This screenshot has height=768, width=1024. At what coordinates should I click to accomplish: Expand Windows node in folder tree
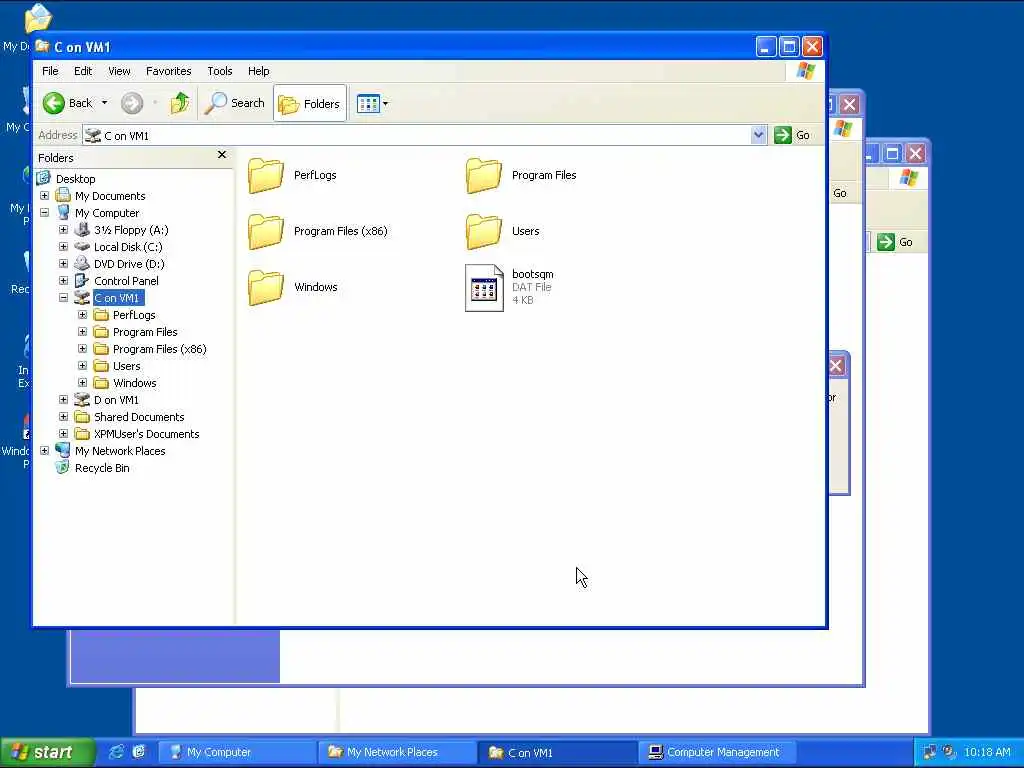(x=82, y=383)
